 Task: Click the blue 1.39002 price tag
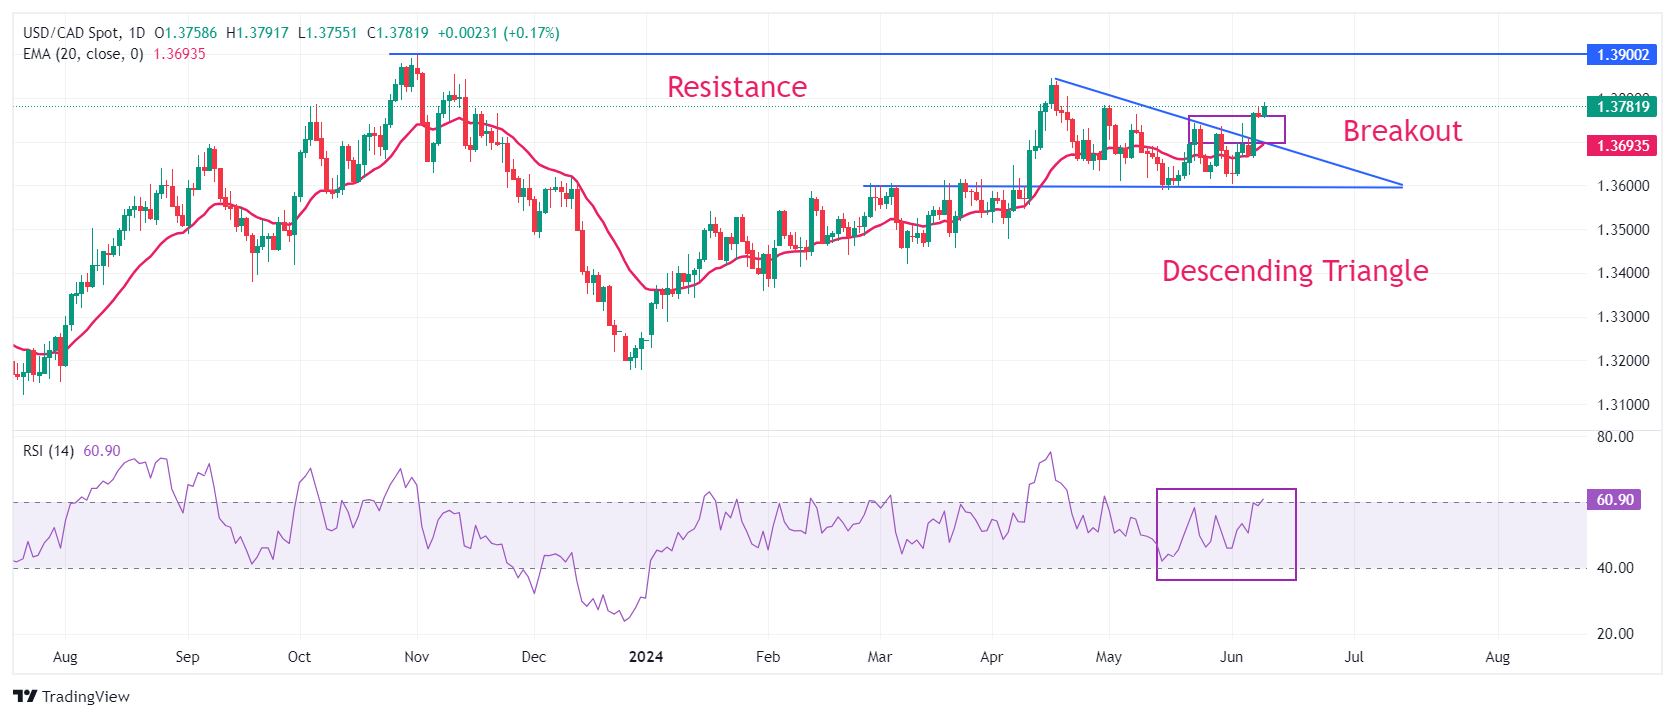1621,55
